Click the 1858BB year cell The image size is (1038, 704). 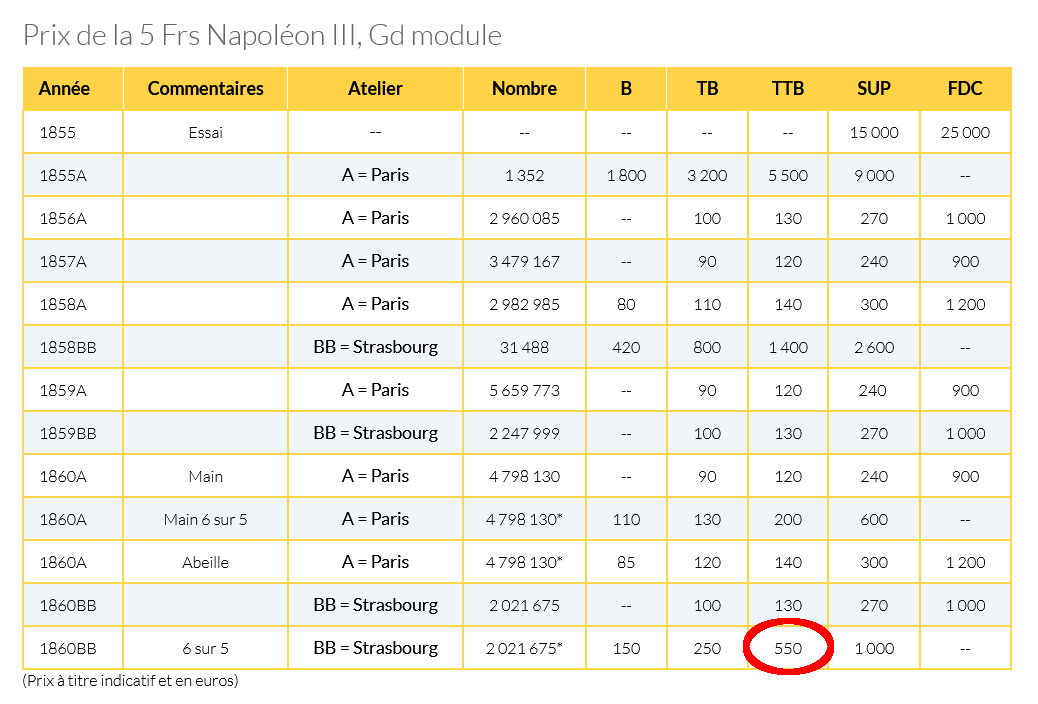[x=67, y=347]
